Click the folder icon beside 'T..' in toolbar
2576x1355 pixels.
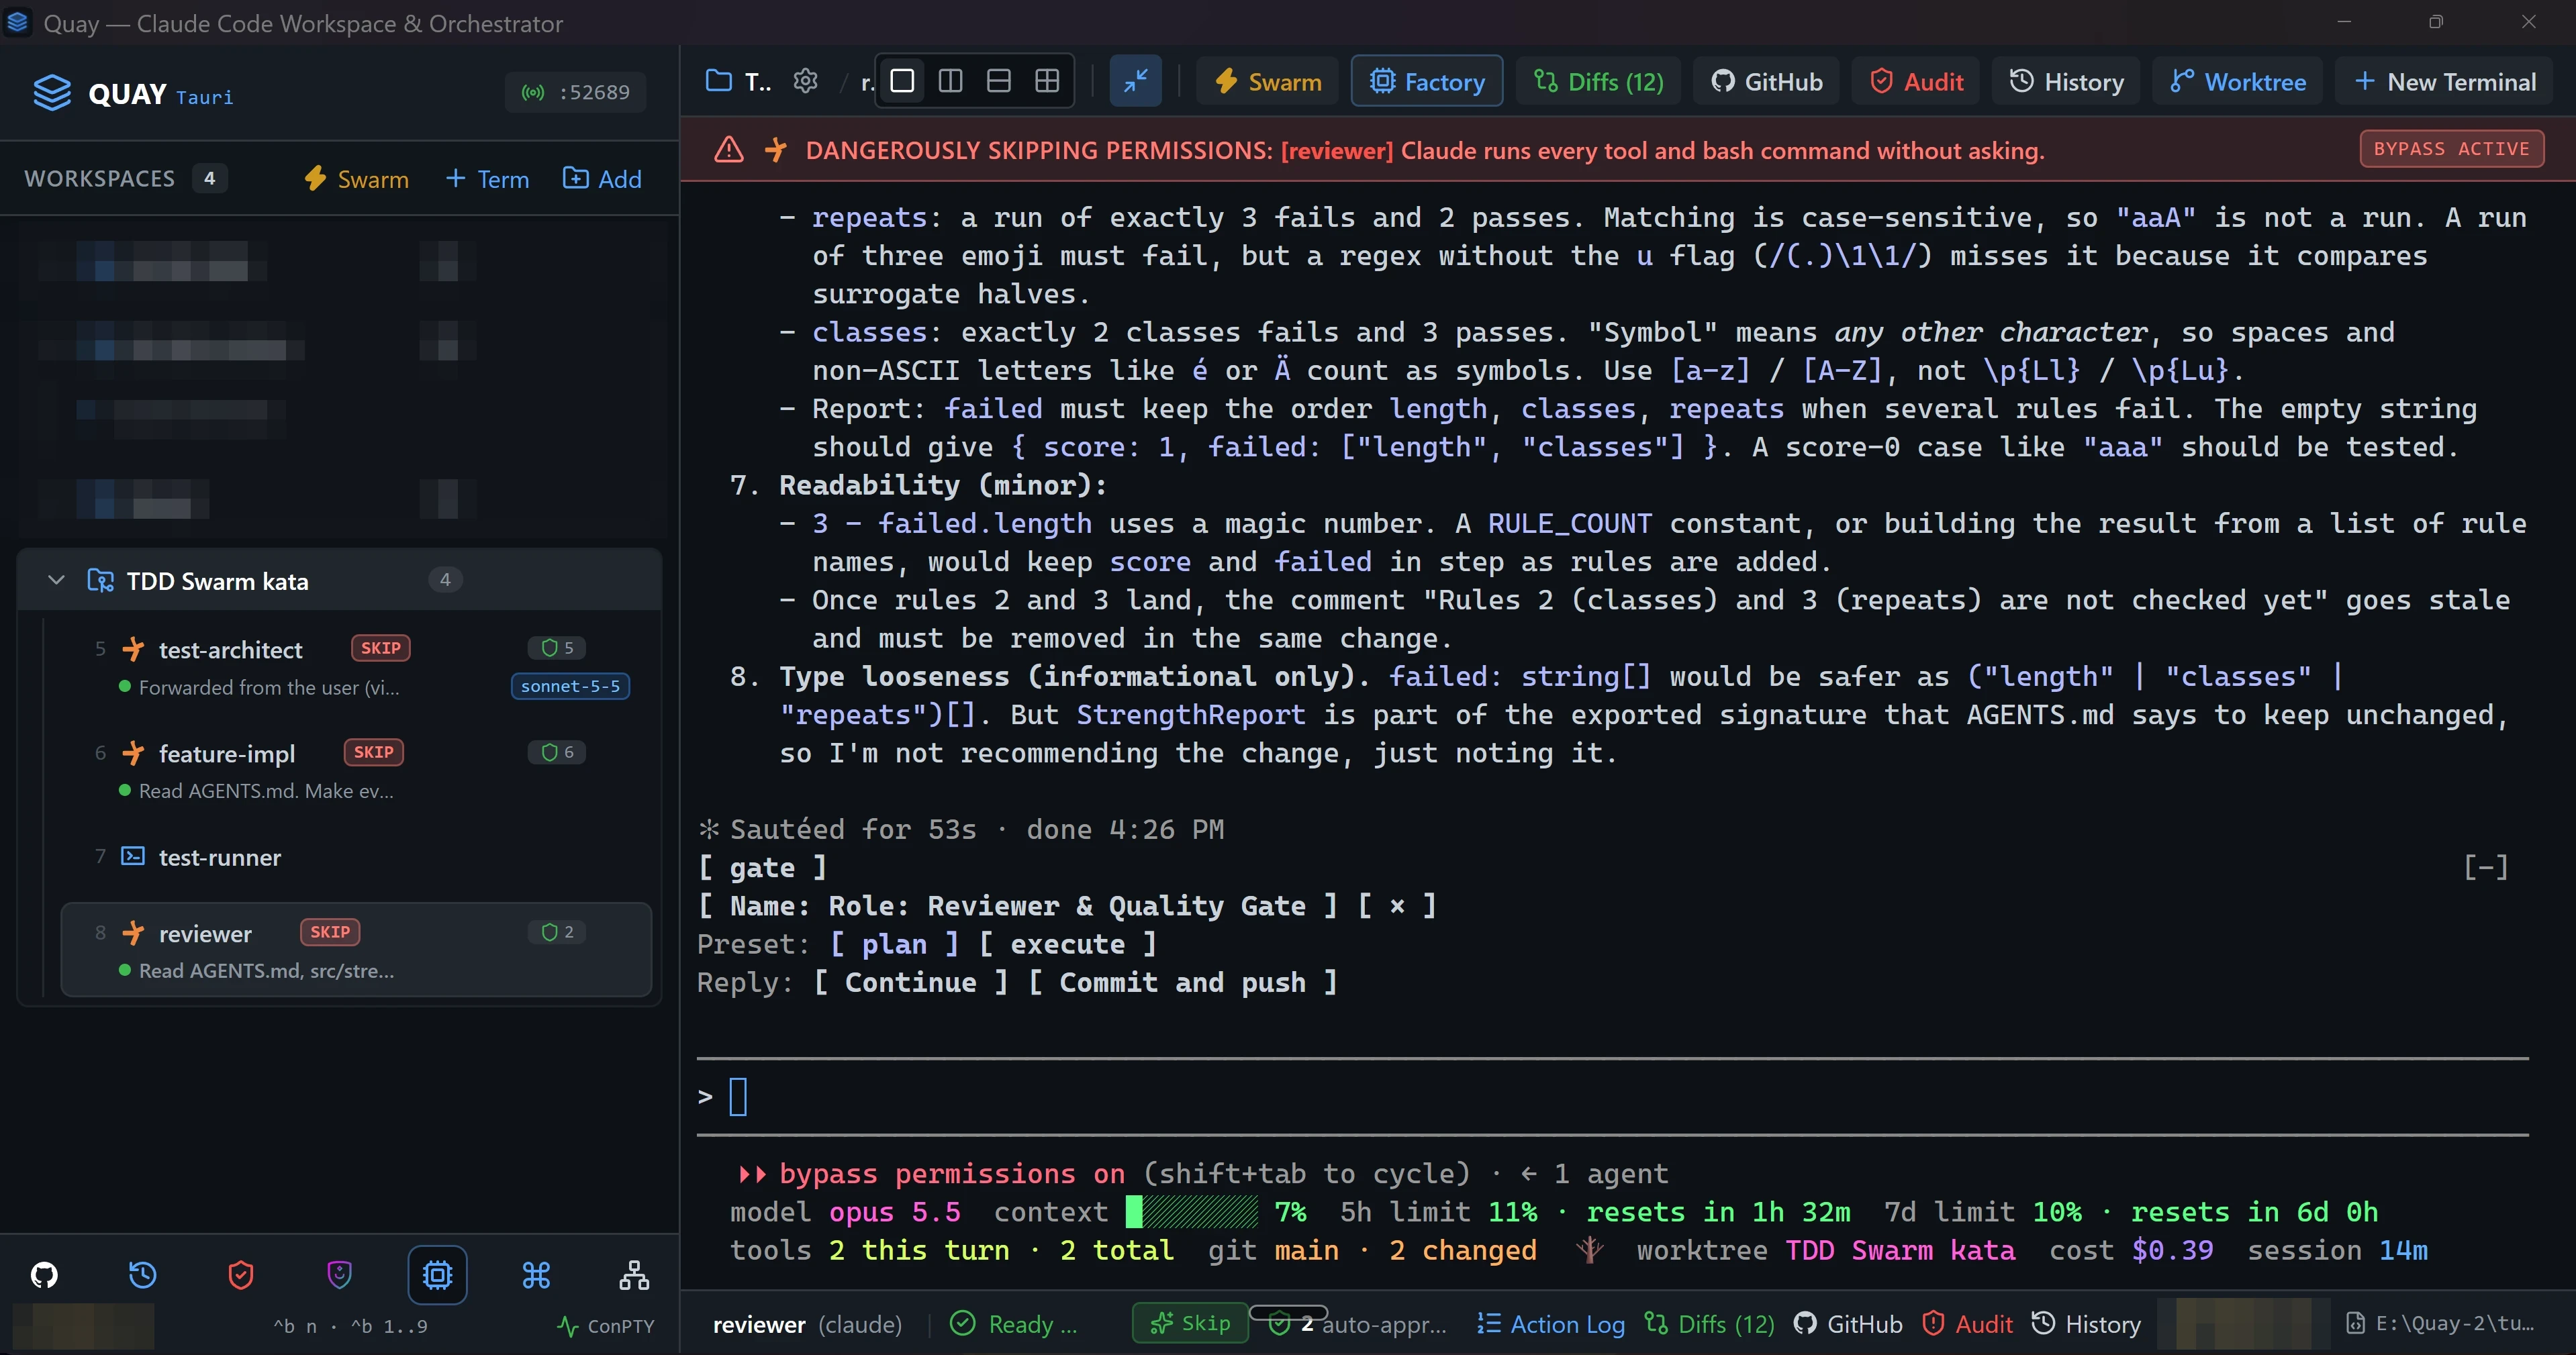point(718,81)
